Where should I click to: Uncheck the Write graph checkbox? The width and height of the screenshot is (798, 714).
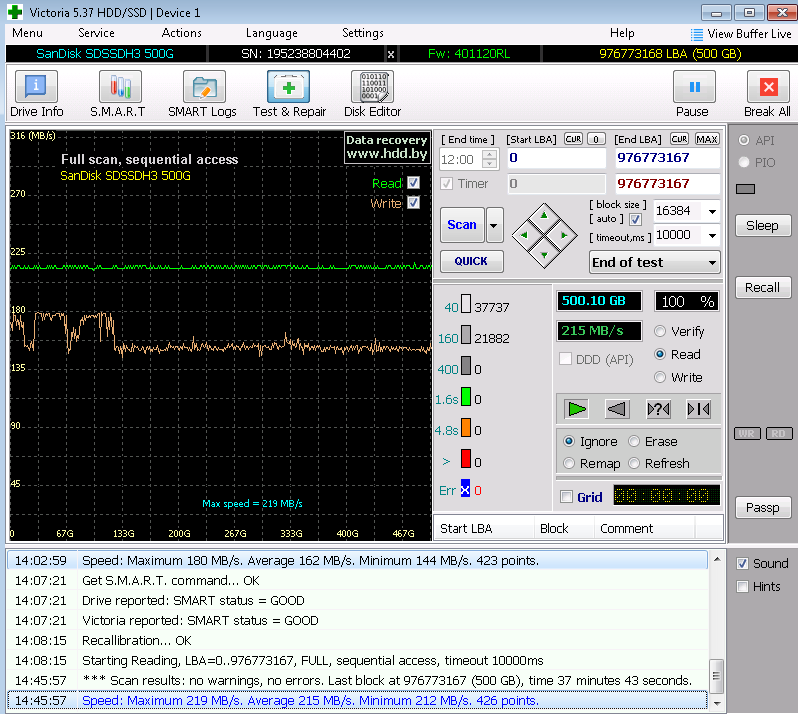(x=413, y=203)
